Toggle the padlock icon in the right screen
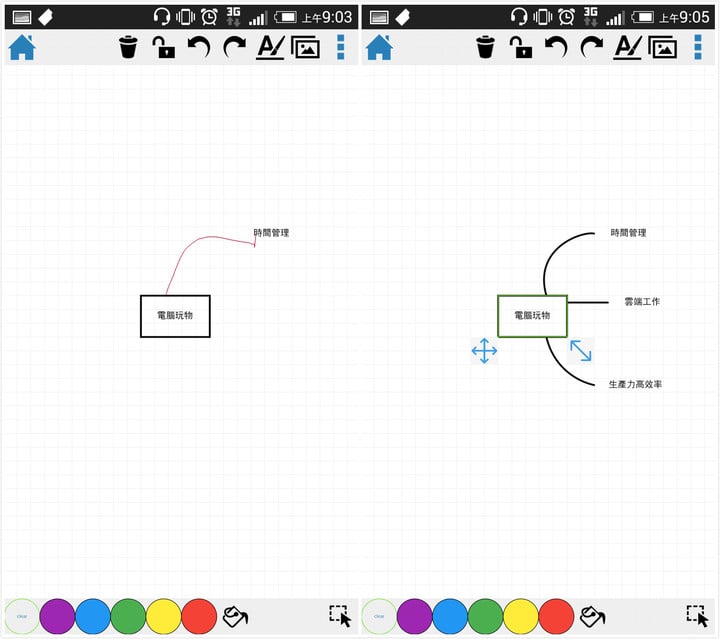The image size is (720, 639). [520, 47]
